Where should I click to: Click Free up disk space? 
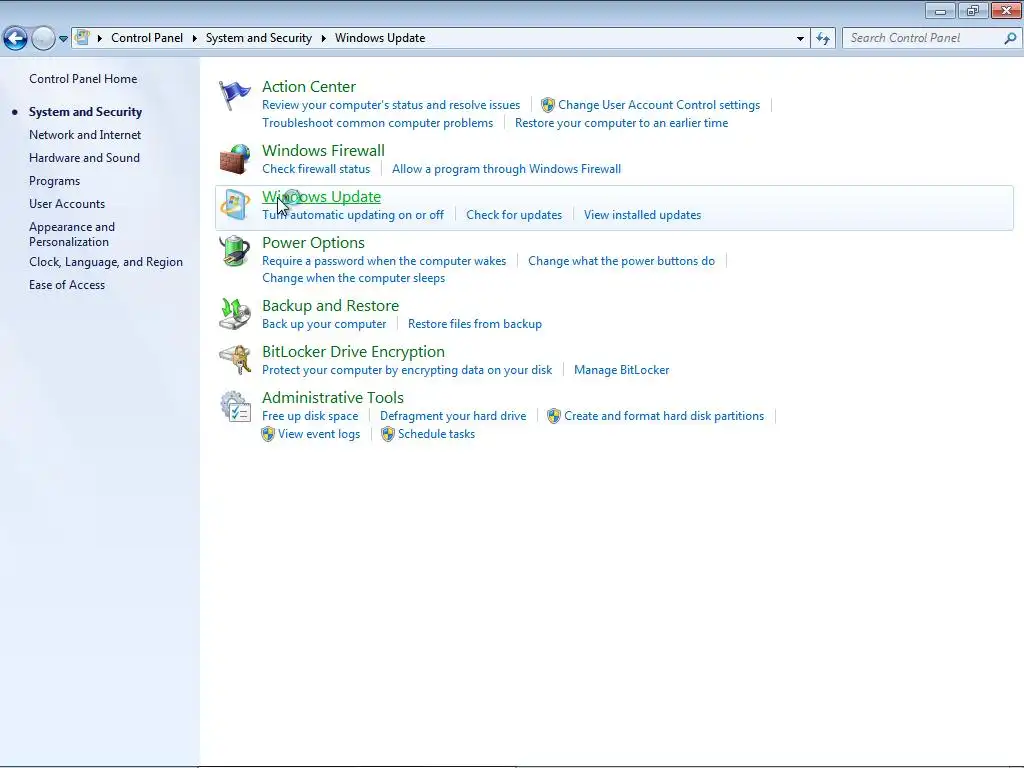[310, 416]
